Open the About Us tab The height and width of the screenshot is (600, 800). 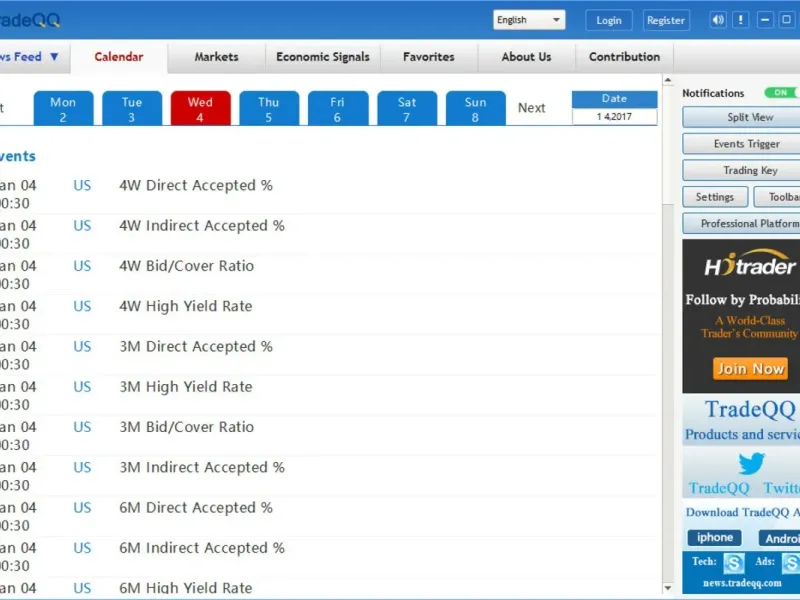click(x=526, y=57)
